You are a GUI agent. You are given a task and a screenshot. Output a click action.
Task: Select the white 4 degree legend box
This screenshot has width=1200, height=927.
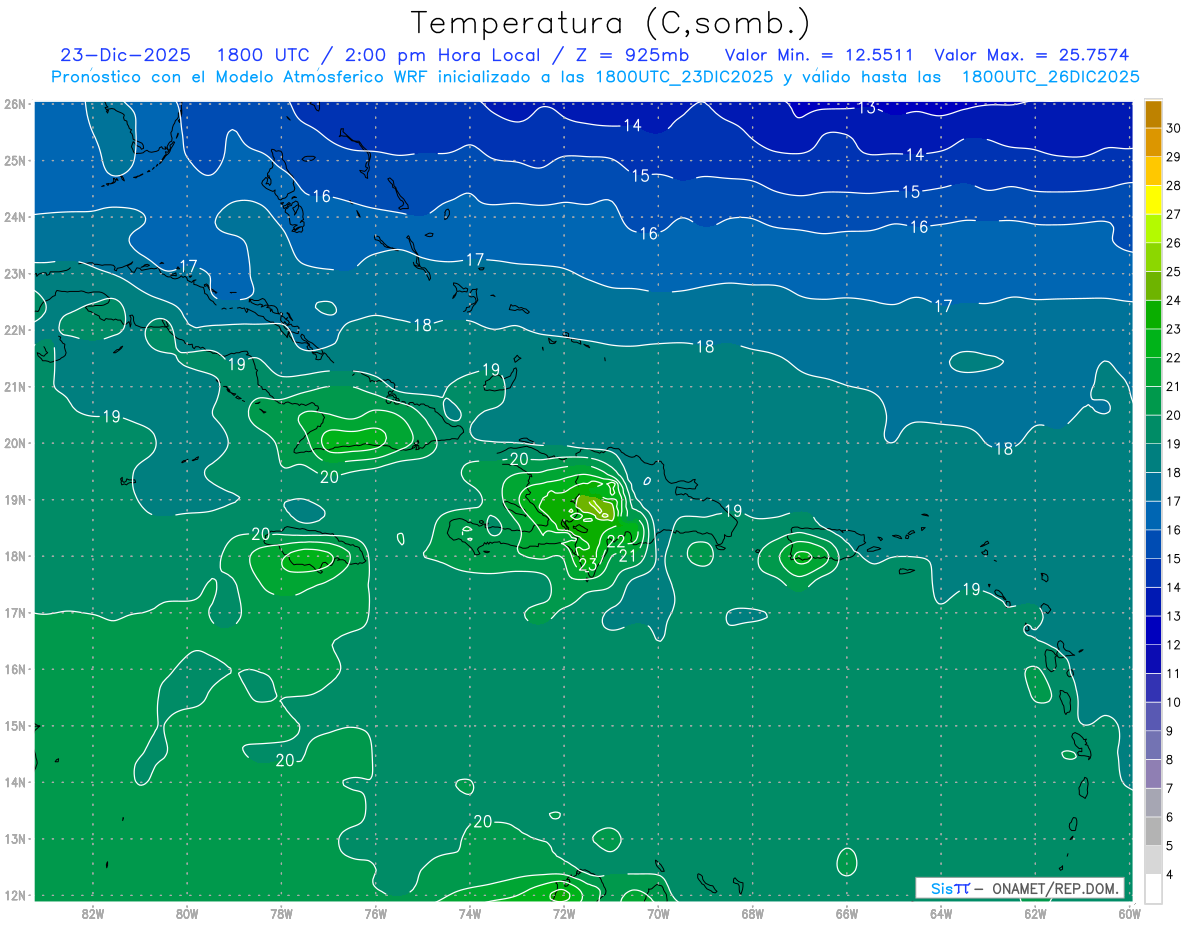[x=1153, y=888]
